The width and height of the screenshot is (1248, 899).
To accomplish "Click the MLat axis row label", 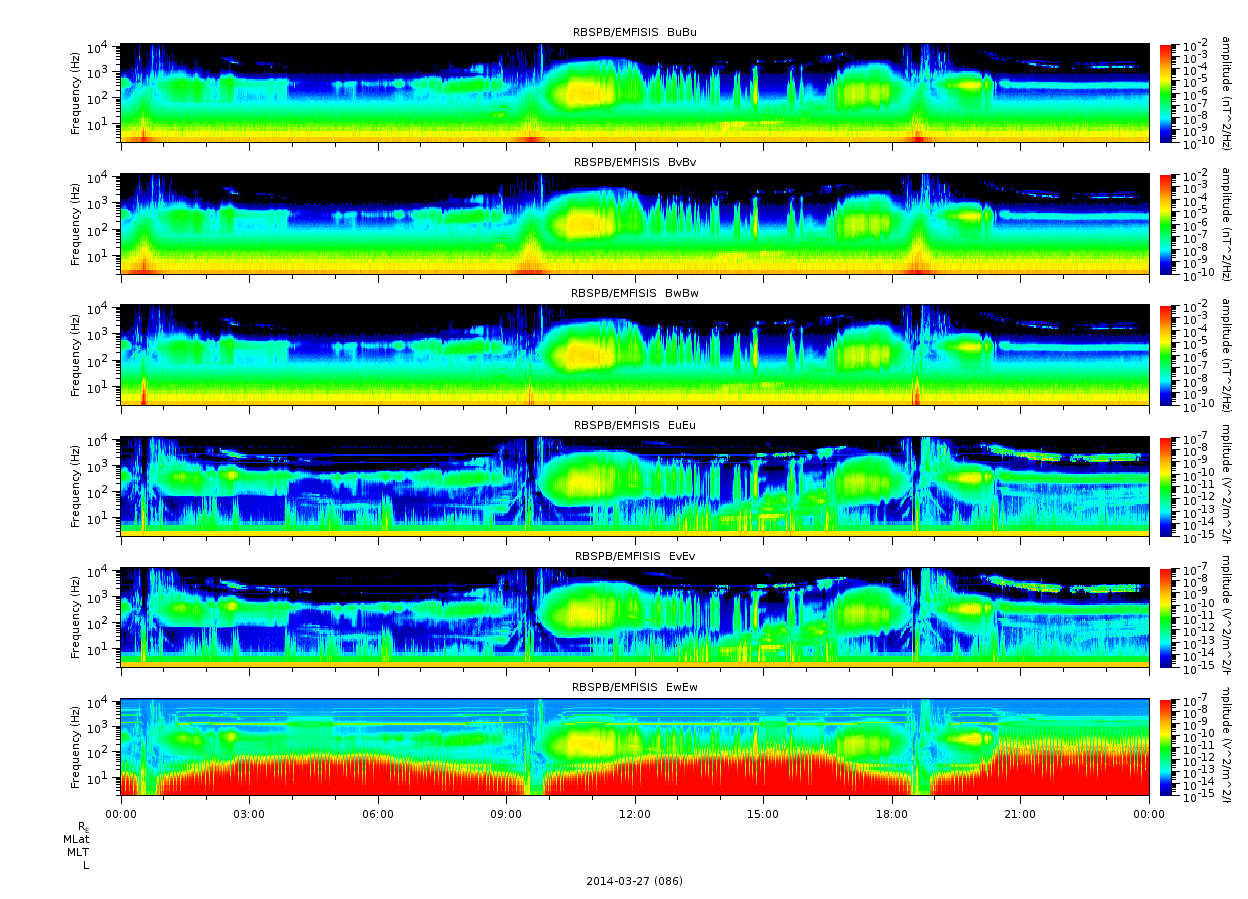I will click(76, 839).
